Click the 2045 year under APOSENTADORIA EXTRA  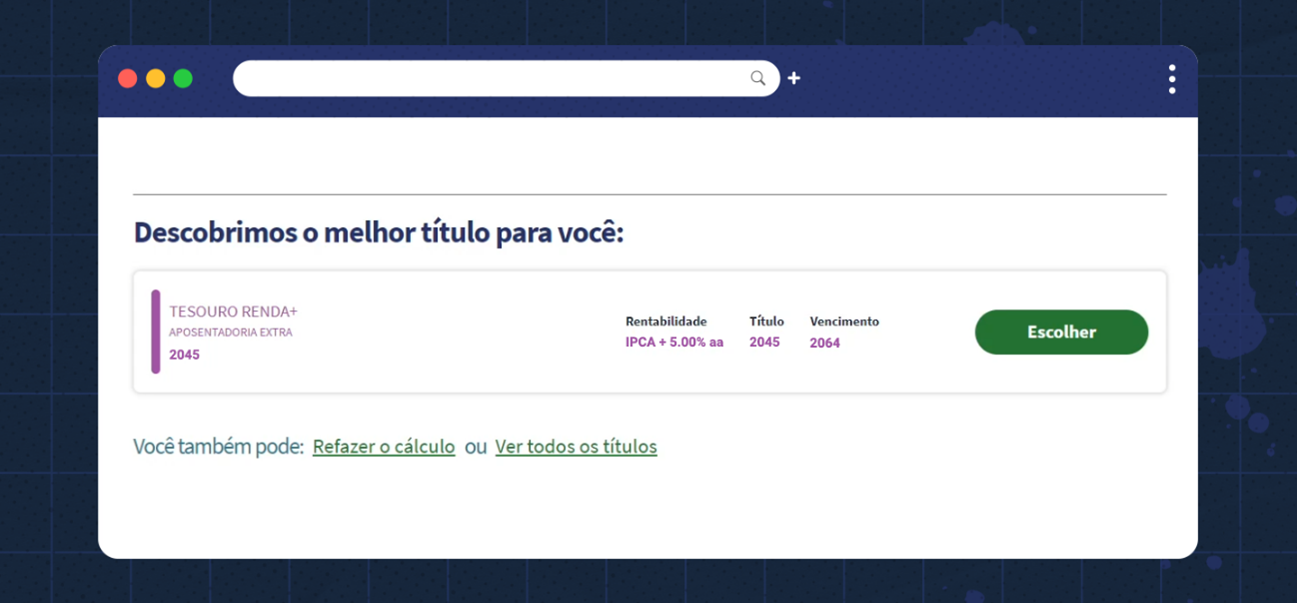point(184,355)
